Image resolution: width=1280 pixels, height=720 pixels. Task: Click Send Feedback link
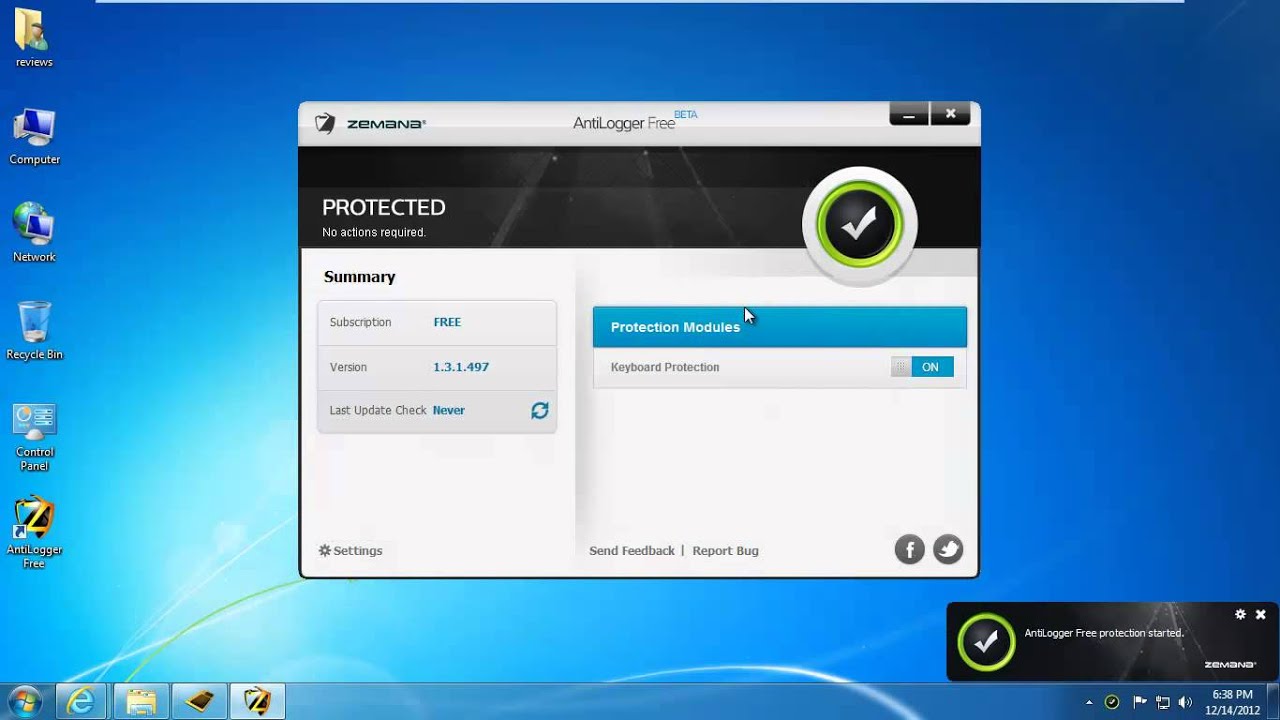tap(632, 551)
